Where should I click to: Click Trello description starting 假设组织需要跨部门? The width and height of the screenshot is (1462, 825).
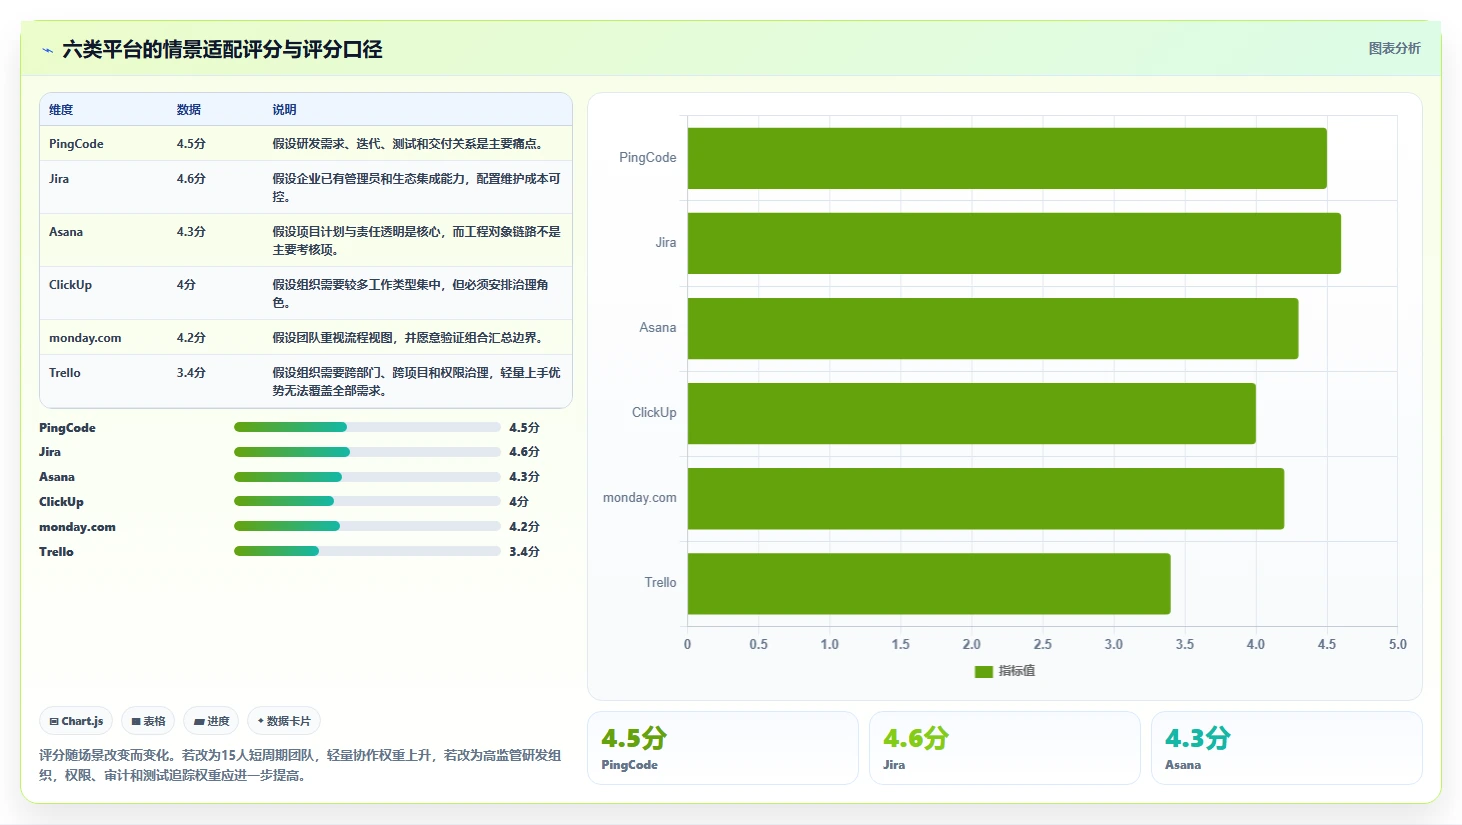417,382
